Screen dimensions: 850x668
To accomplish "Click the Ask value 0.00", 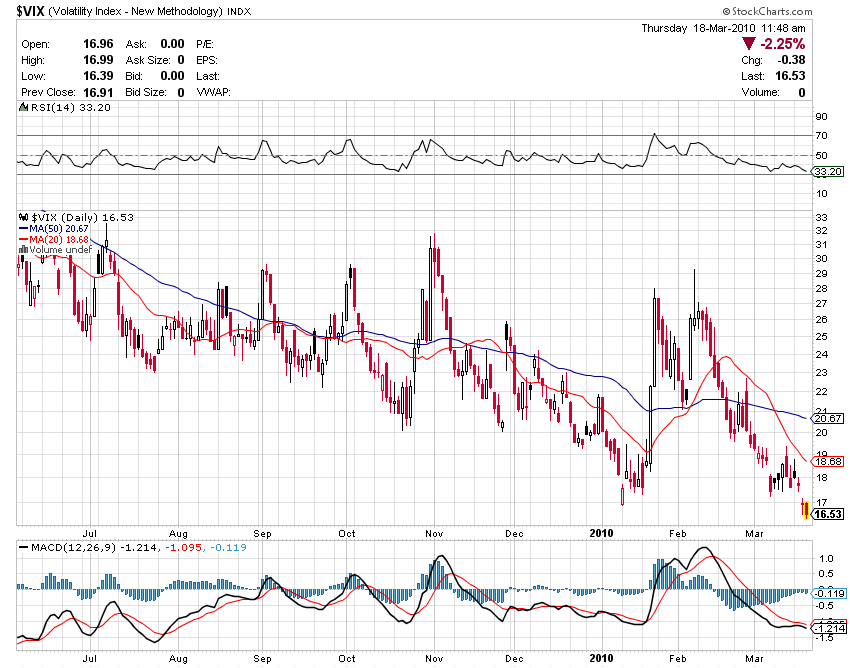I will point(172,44).
